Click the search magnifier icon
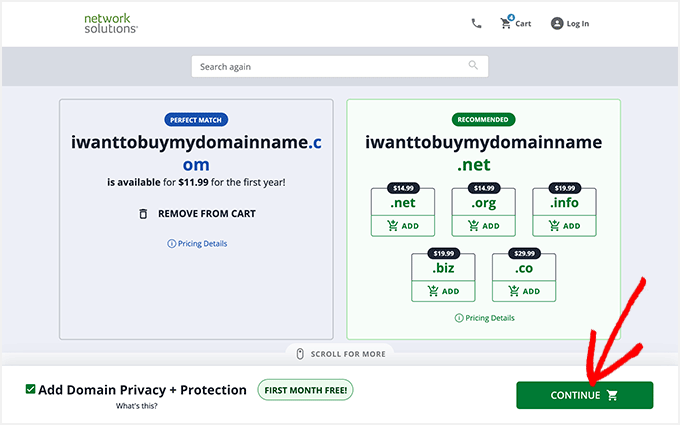The image size is (680, 425). coord(473,66)
